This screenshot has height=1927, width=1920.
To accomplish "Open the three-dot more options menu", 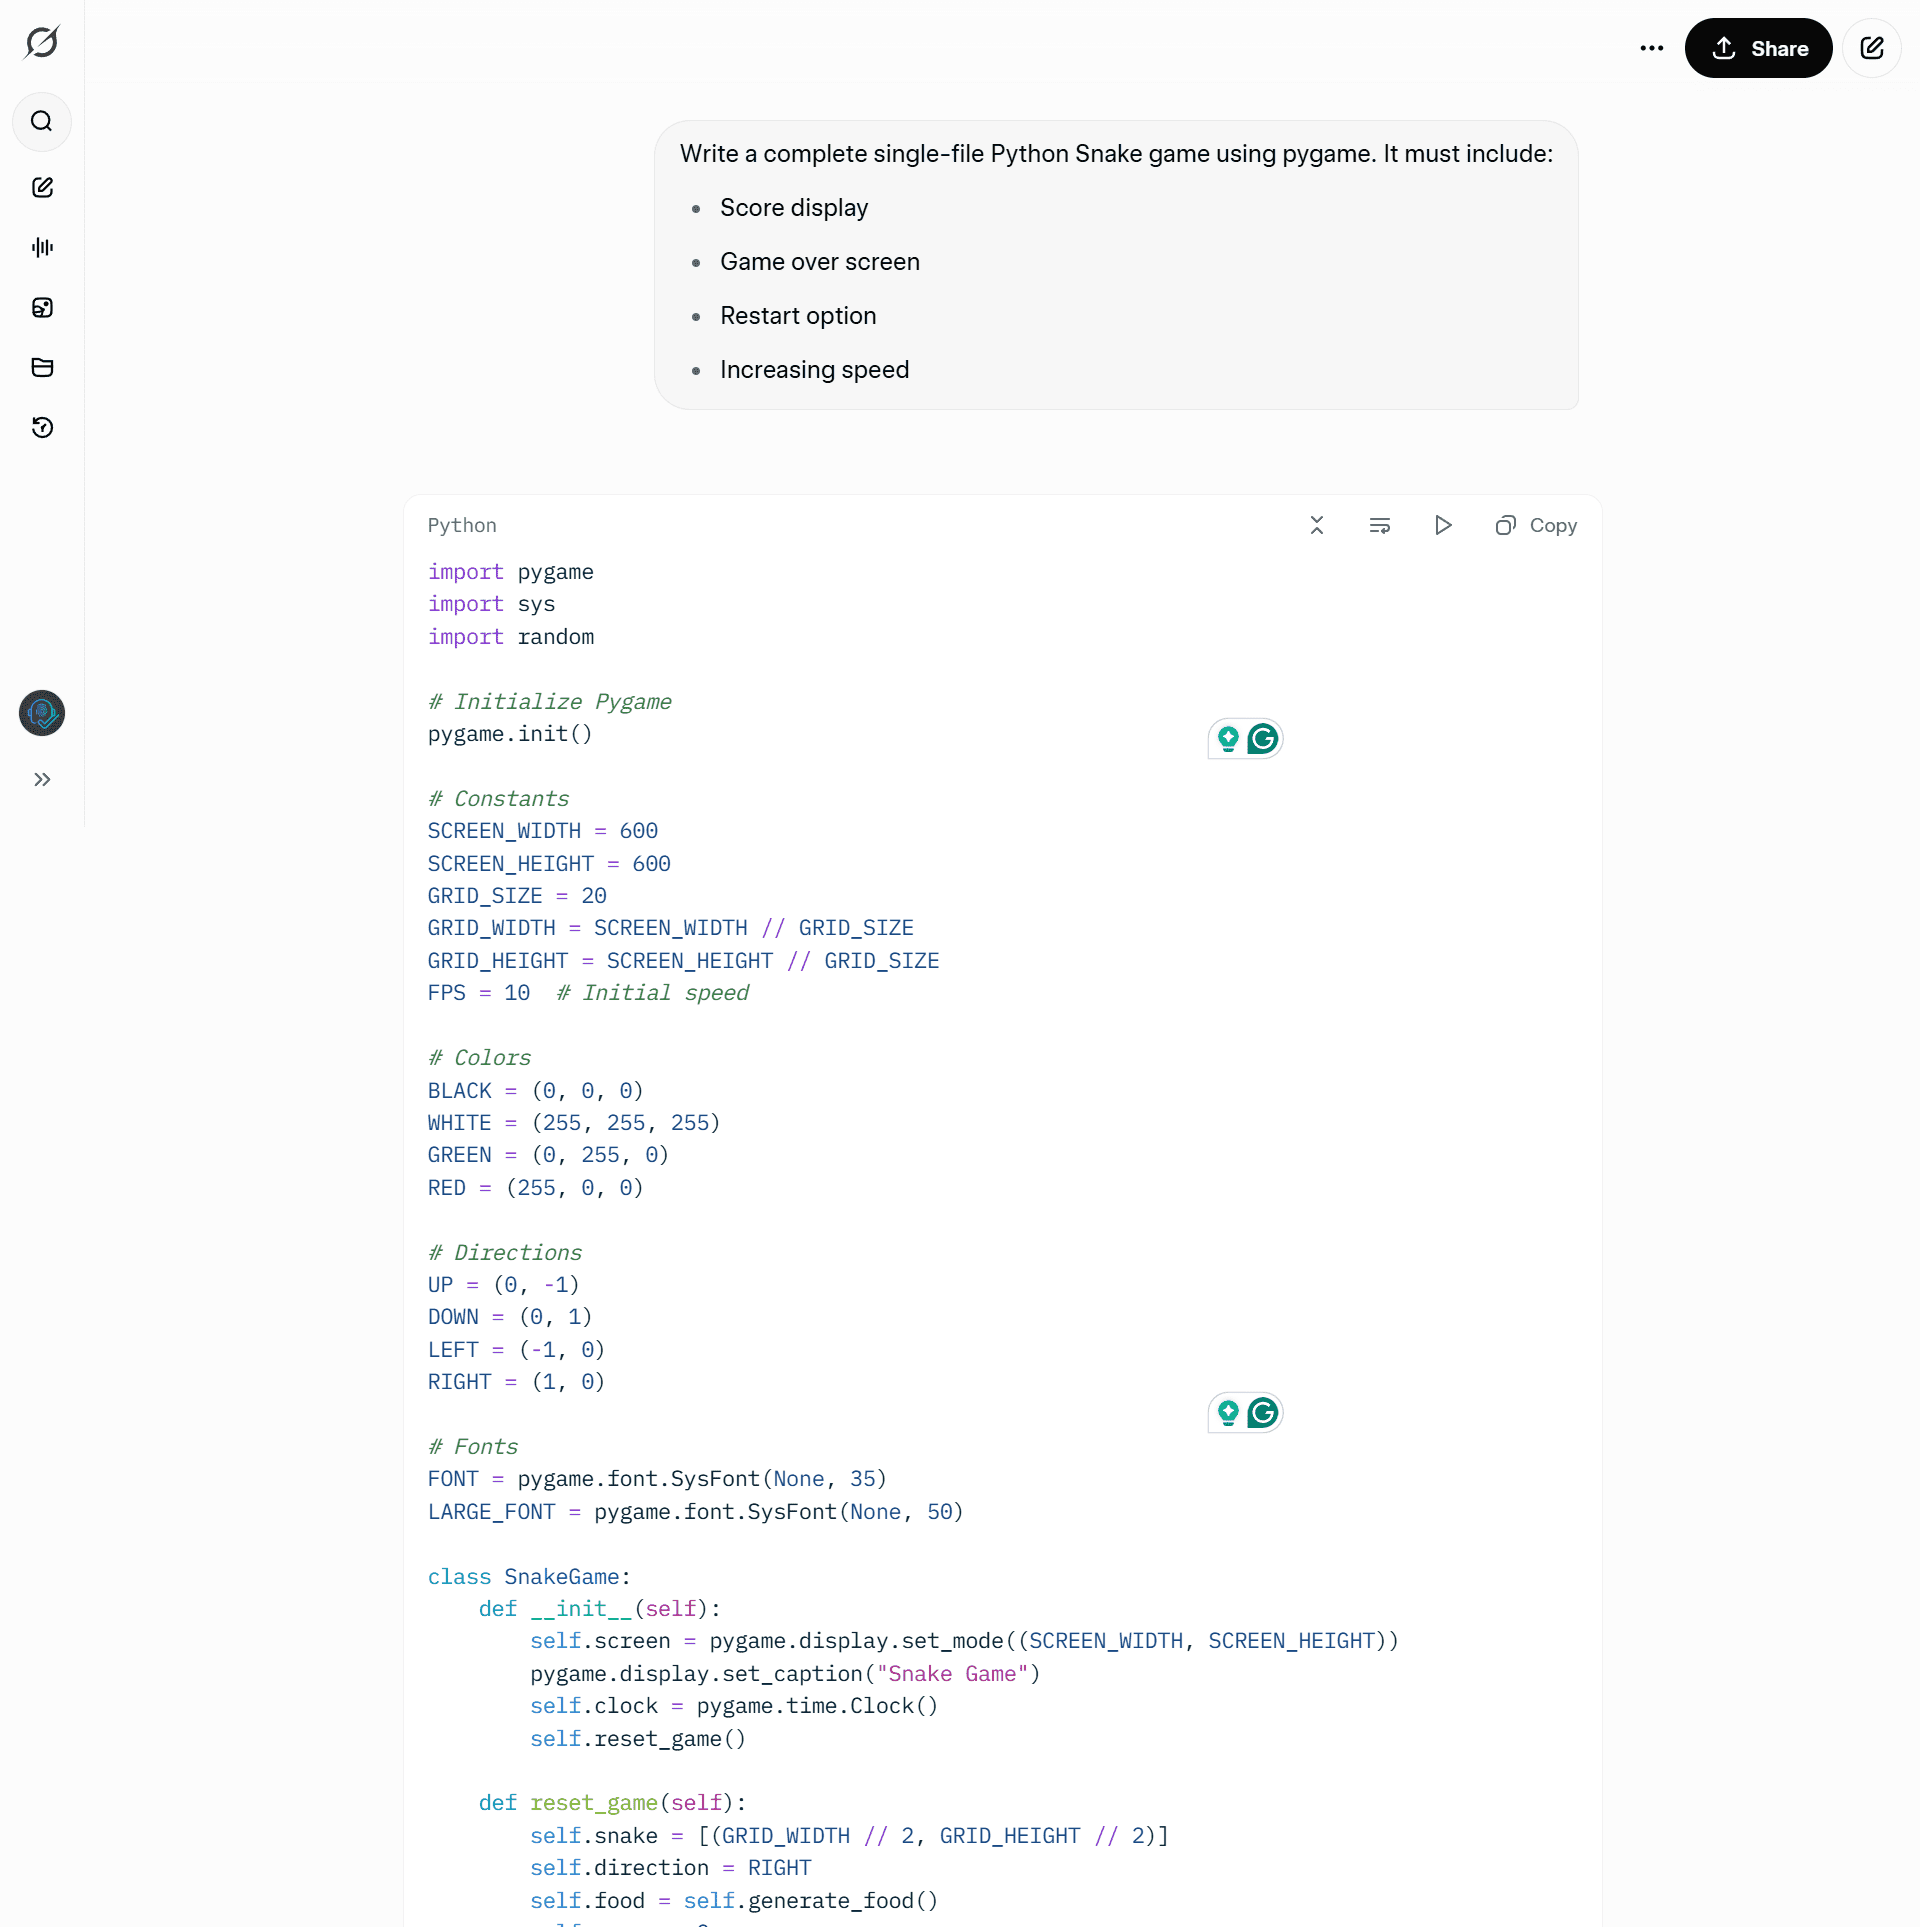I will click(1652, 48).
